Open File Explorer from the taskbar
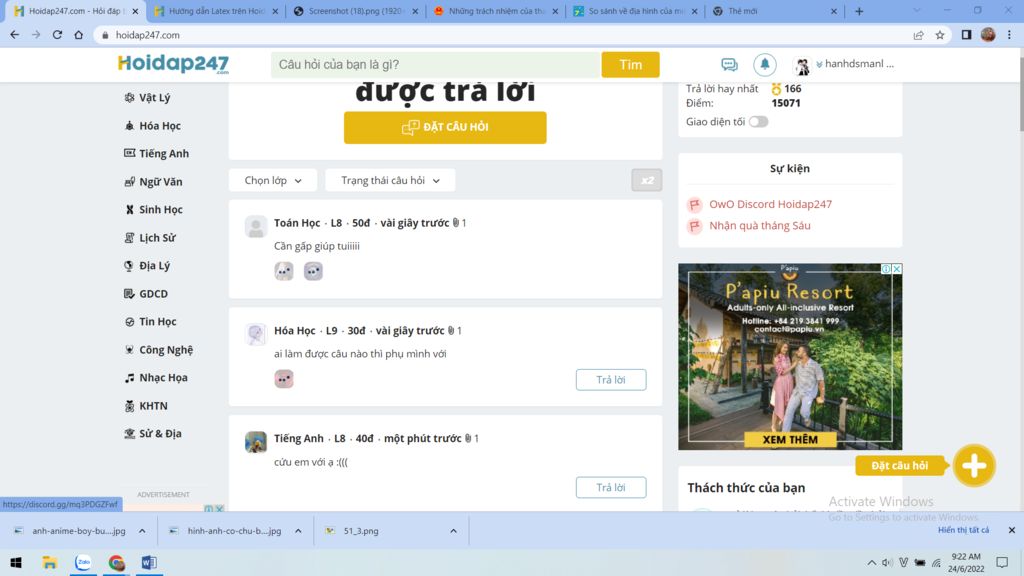Screen dimensions: 1024x576 click(50, 562)
